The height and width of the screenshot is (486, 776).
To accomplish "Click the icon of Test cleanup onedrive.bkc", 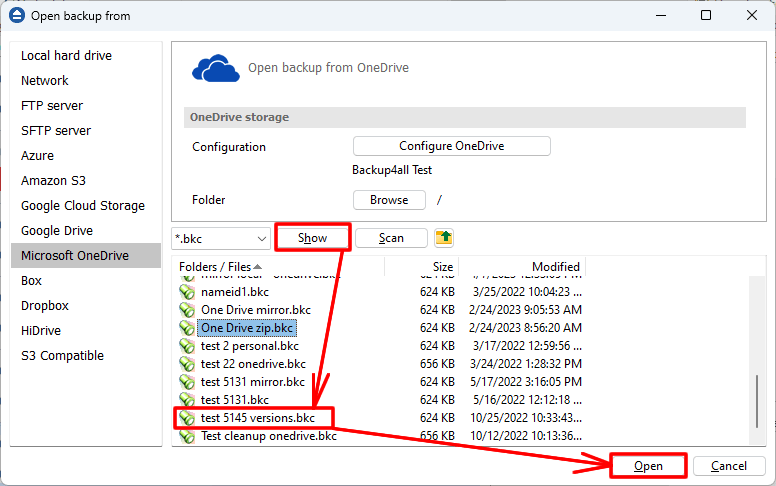I will 186,436.
